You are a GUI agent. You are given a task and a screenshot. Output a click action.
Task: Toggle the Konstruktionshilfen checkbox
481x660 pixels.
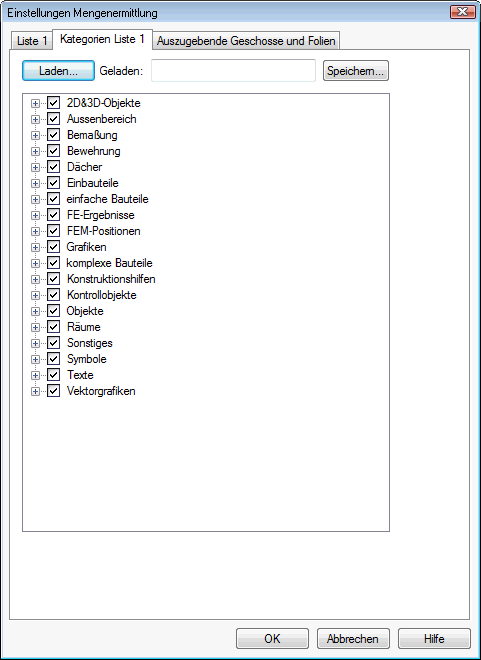53,279
